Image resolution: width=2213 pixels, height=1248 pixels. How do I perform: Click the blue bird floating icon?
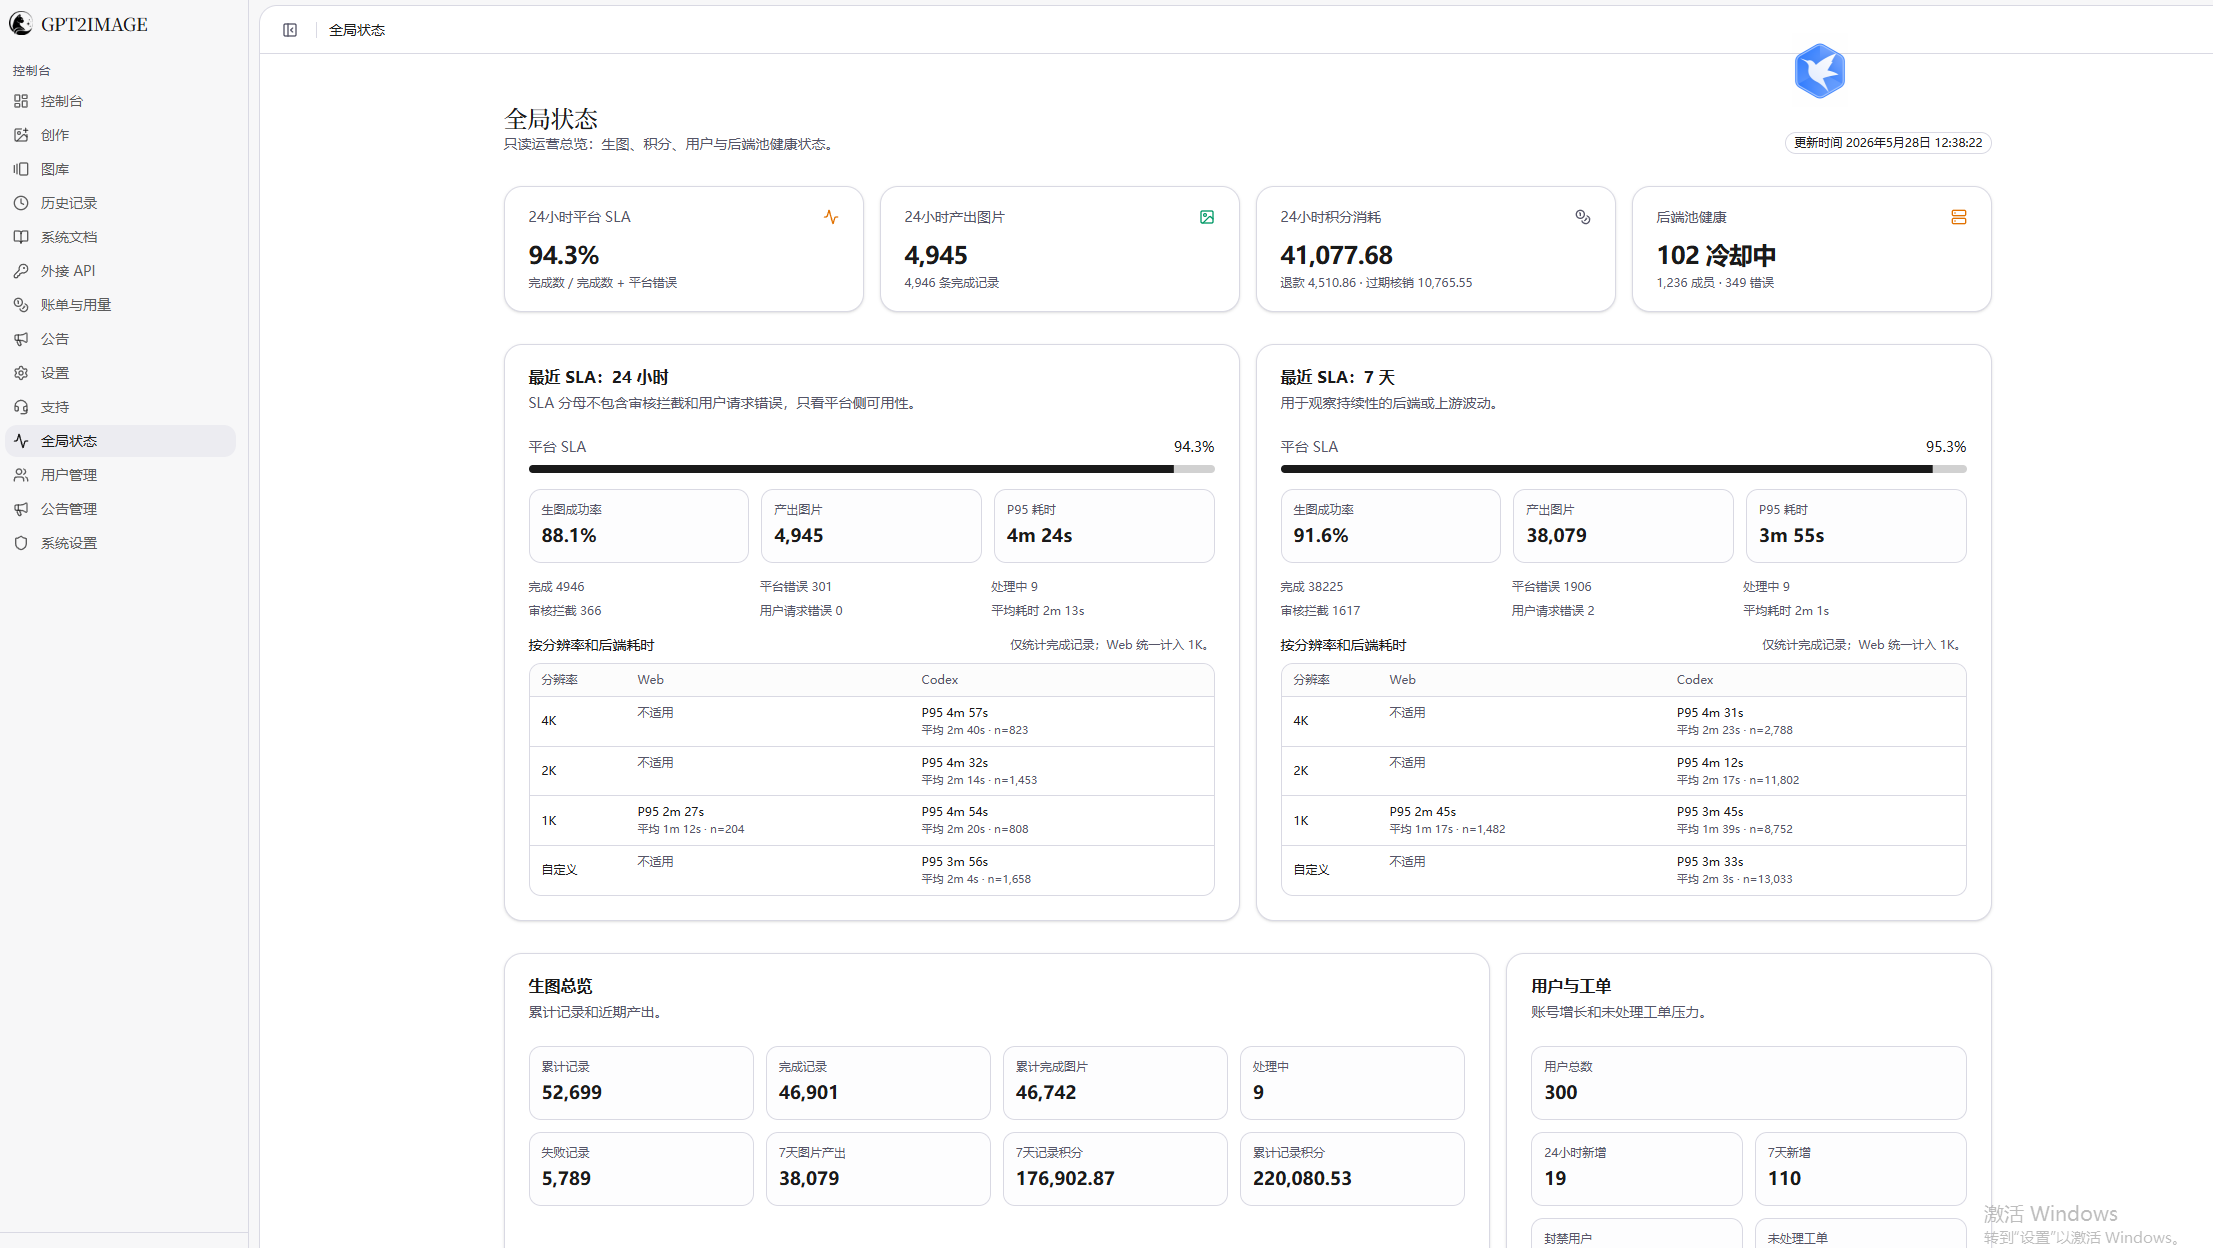(1819, 71)
